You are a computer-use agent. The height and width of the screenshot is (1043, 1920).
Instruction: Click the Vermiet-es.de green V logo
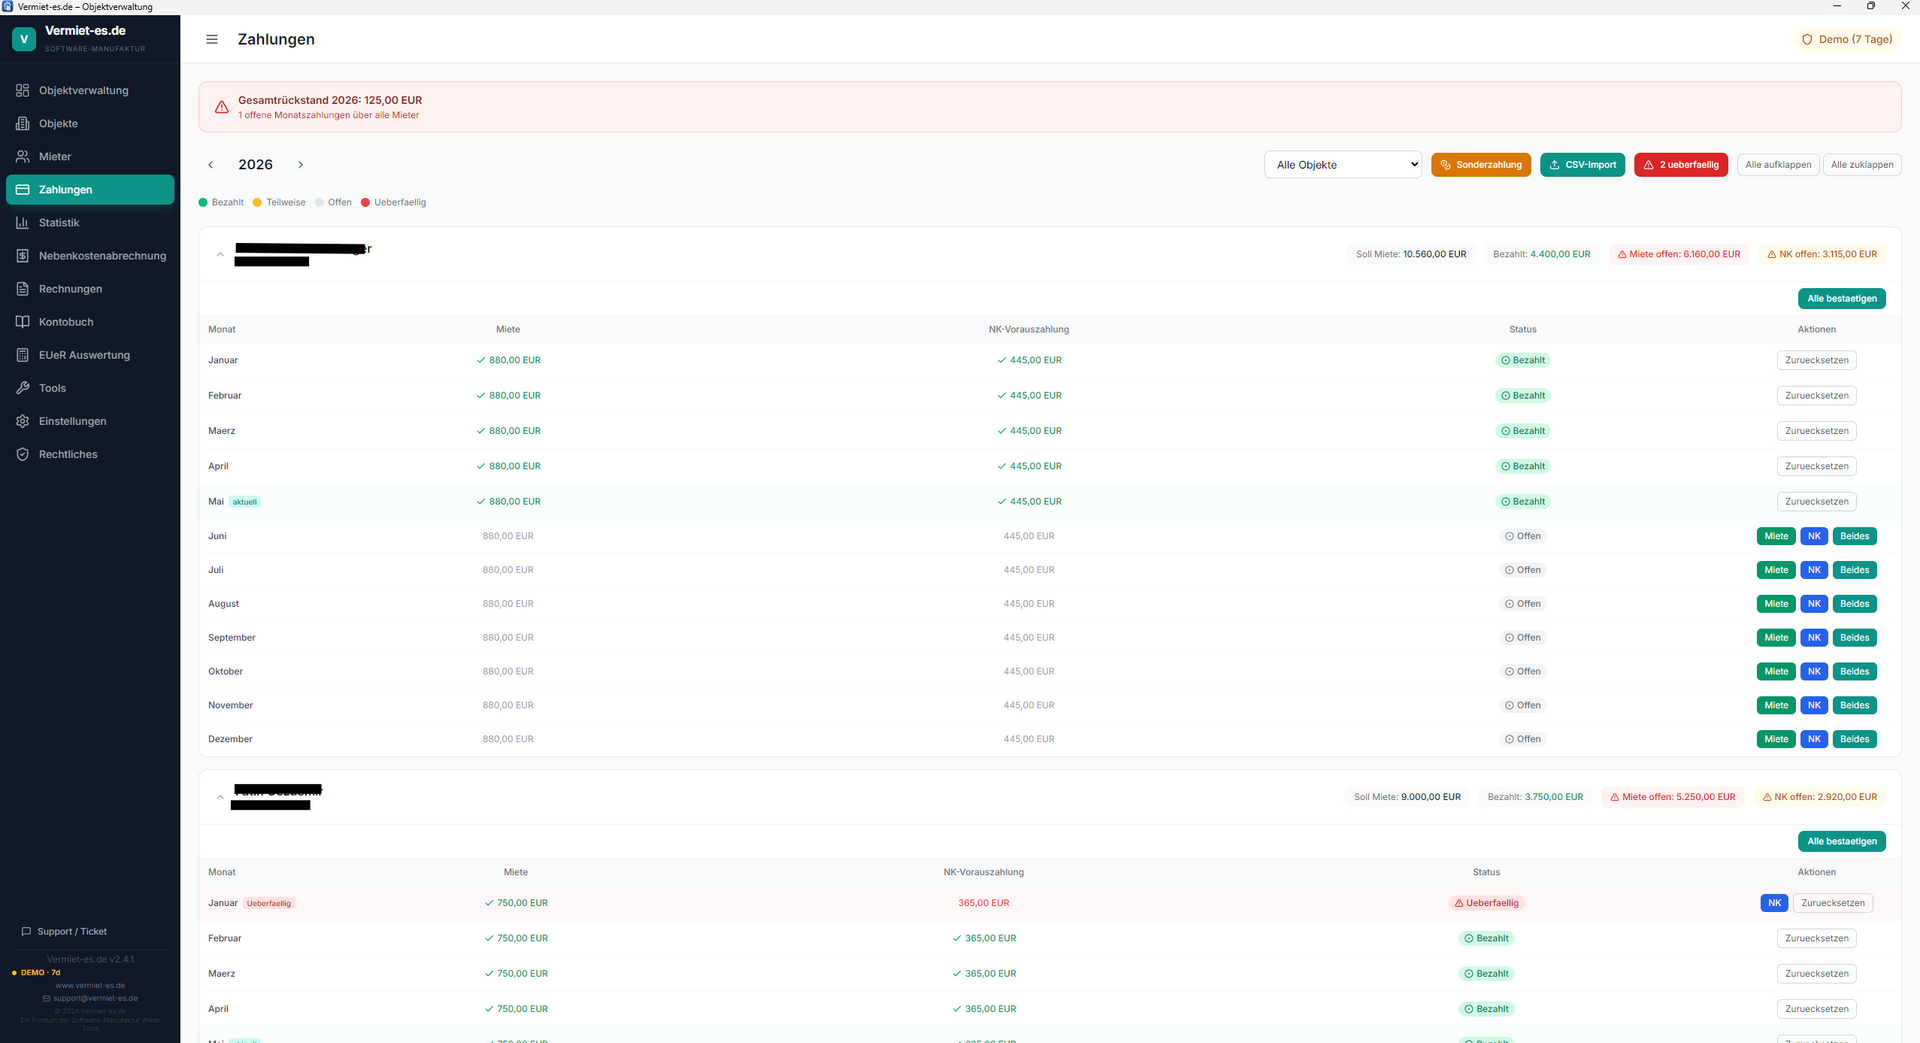coord(24,39)
